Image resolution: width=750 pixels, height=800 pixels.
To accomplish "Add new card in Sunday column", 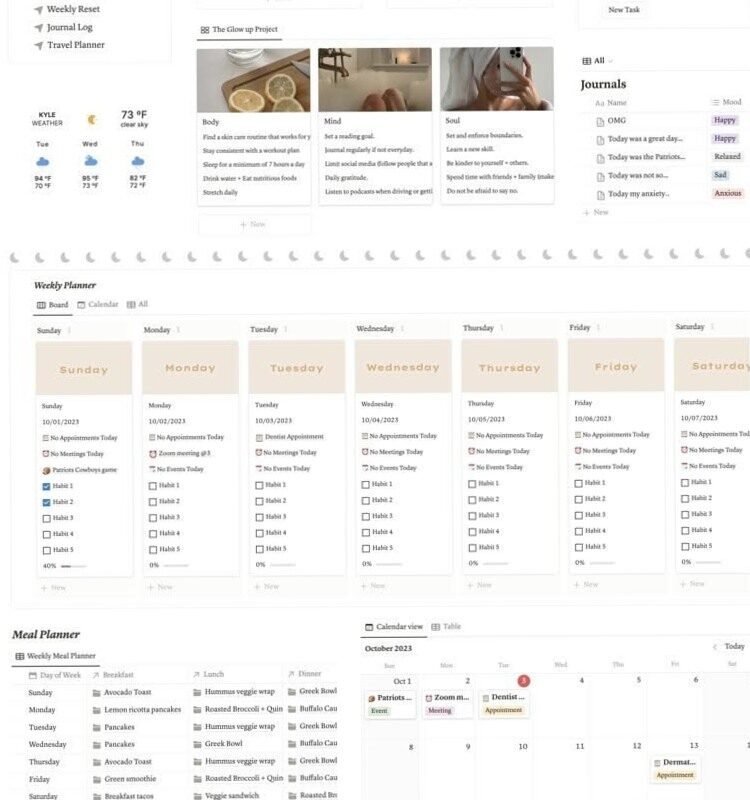I will coord(53,588).
